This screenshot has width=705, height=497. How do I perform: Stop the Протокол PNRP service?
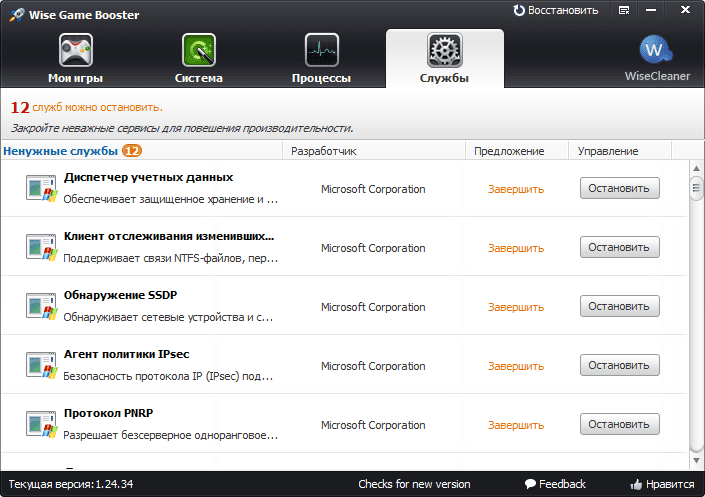[x=619, y=425]
